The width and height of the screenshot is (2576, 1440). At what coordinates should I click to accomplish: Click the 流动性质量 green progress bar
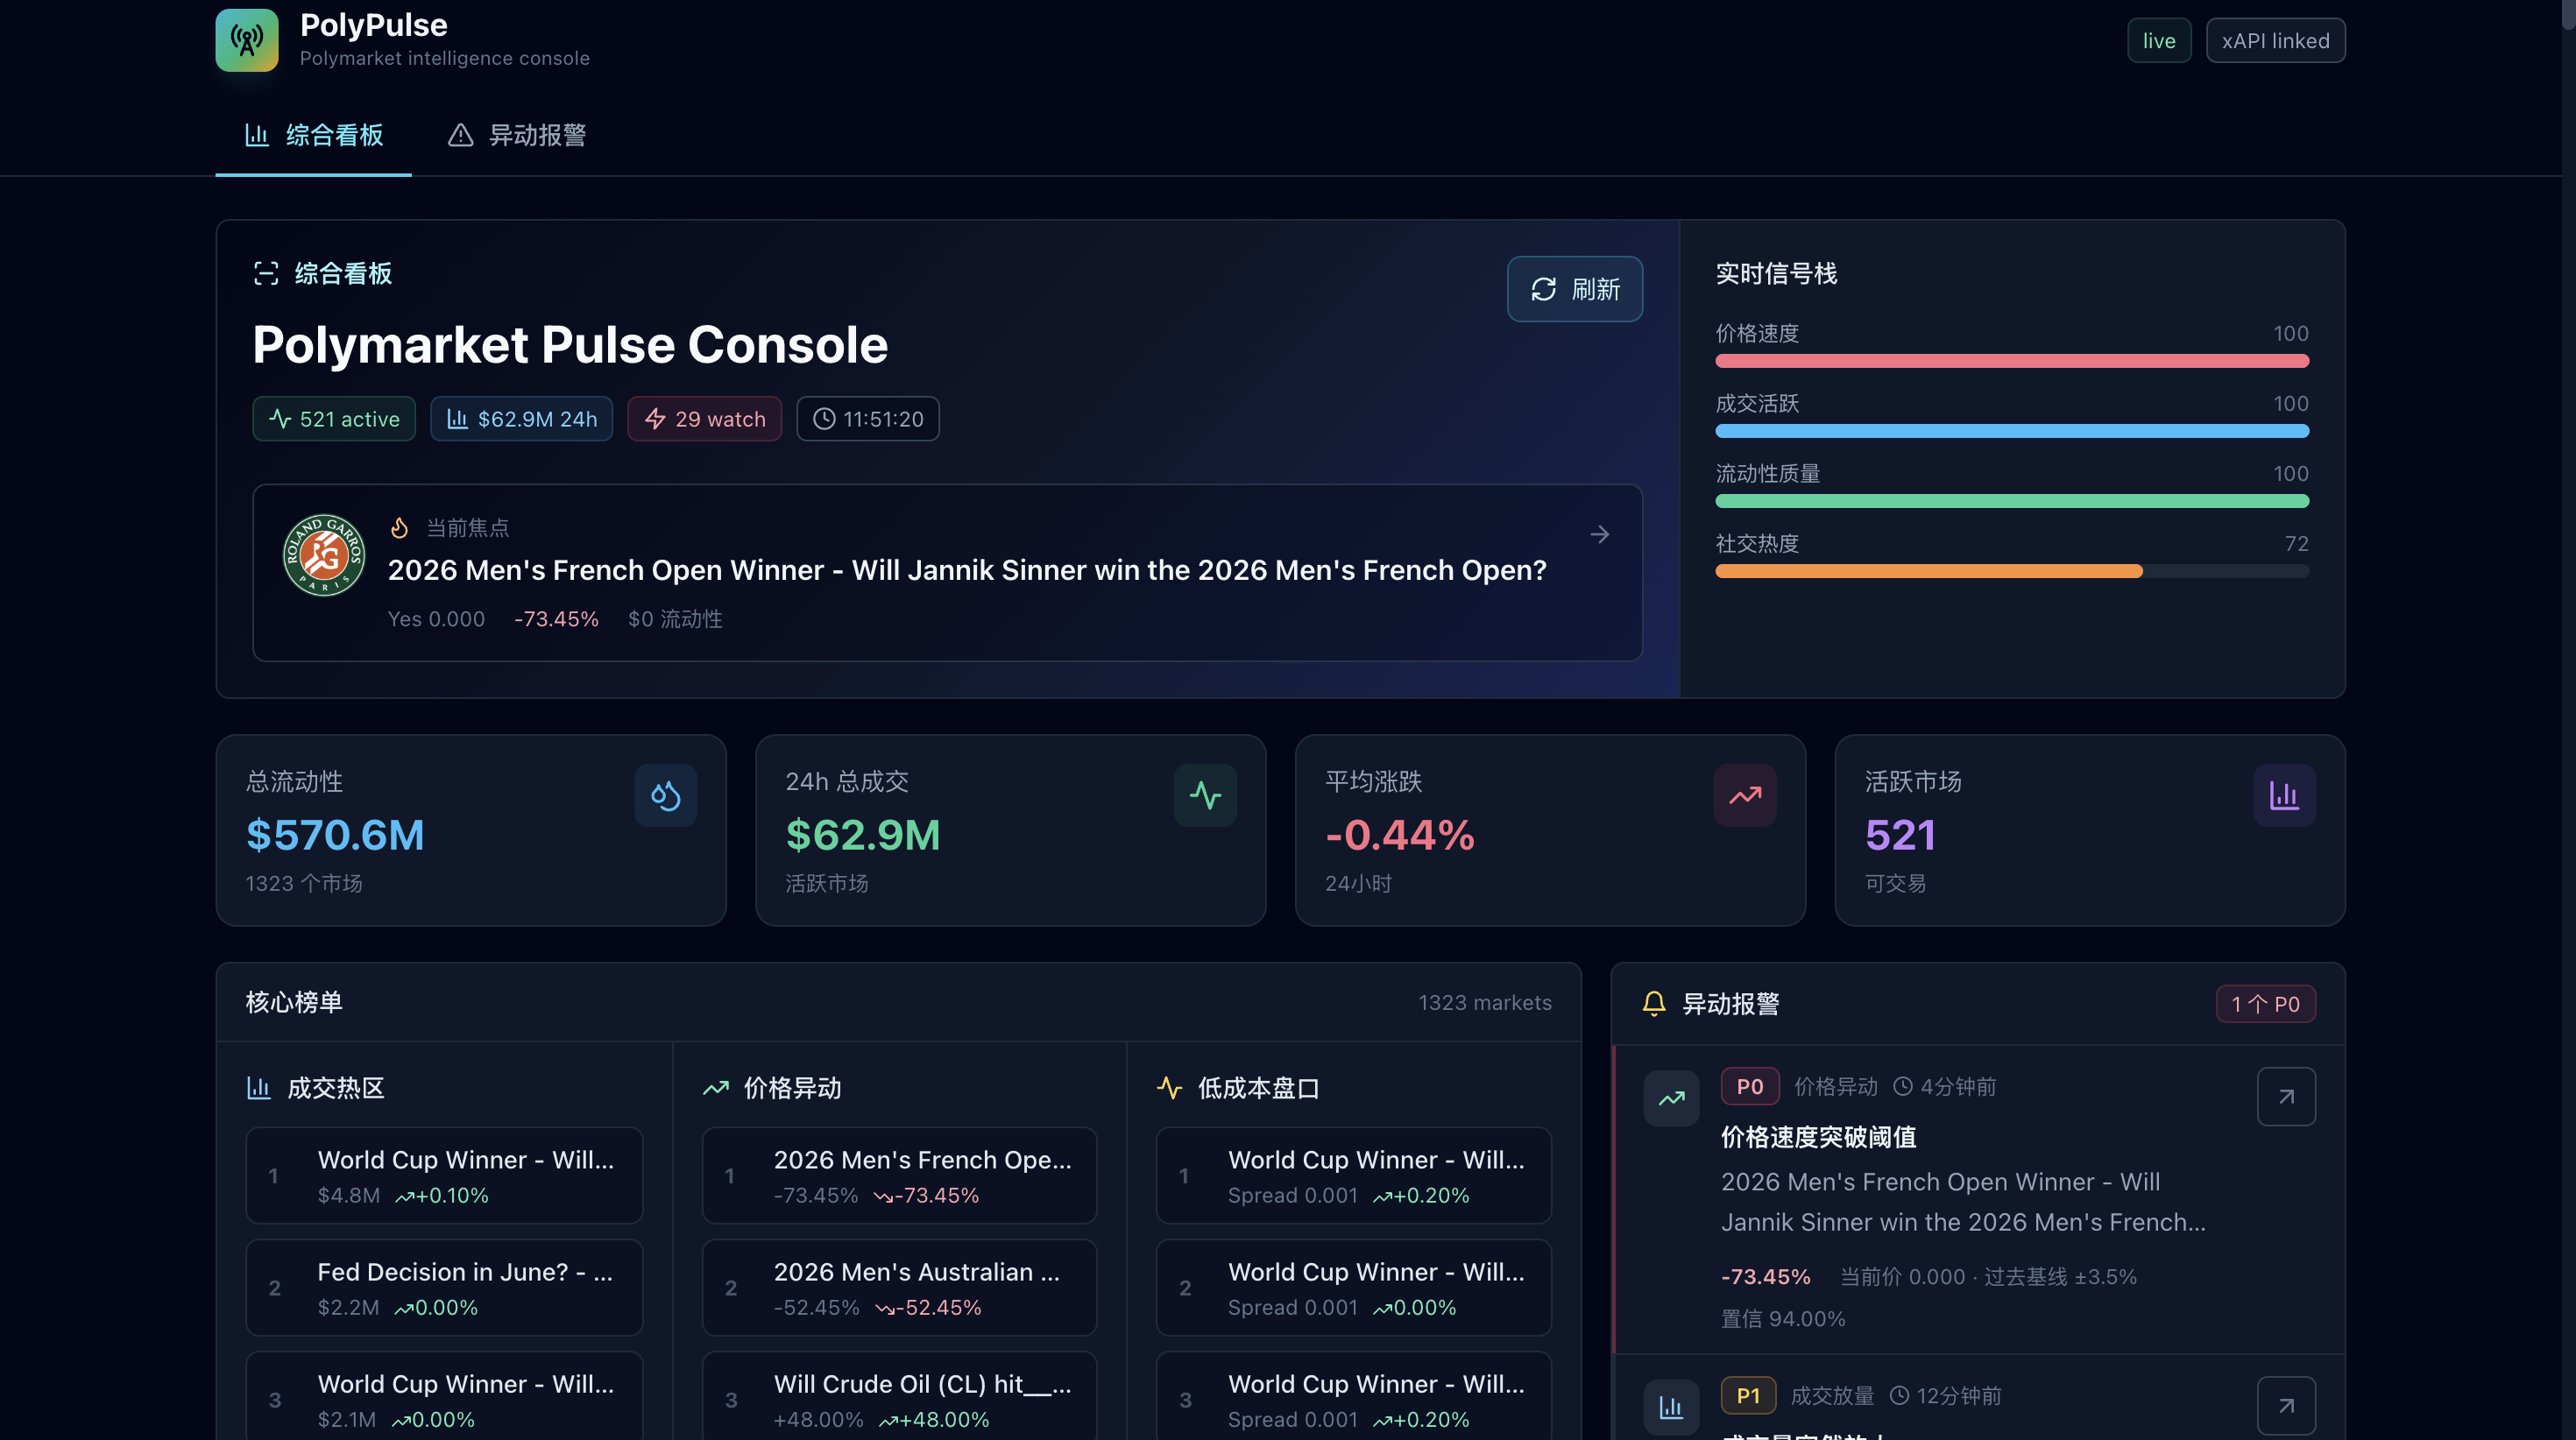click(x=2012, y=501)
